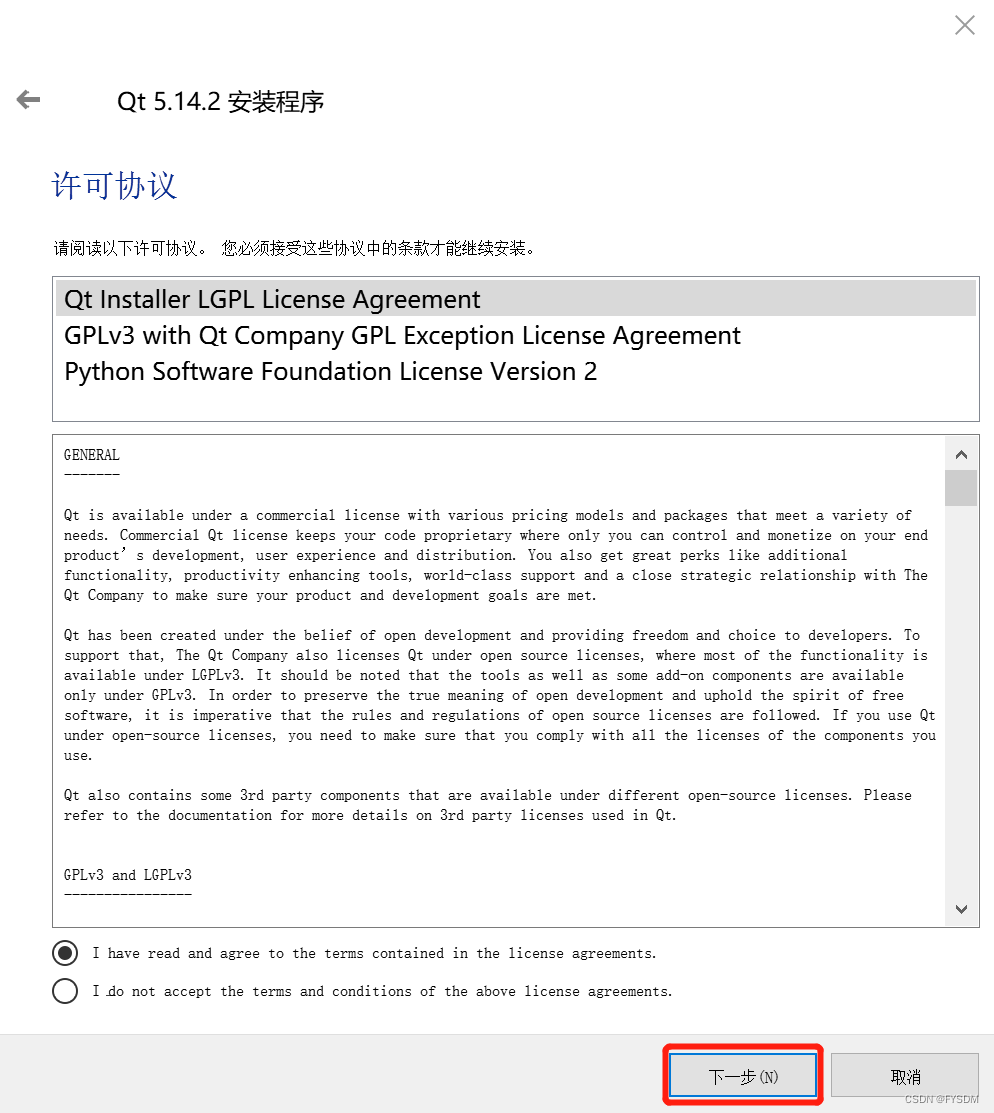
Task: Click the 'GPLv3 and LGPLv3' section heading
Action: 128,874
